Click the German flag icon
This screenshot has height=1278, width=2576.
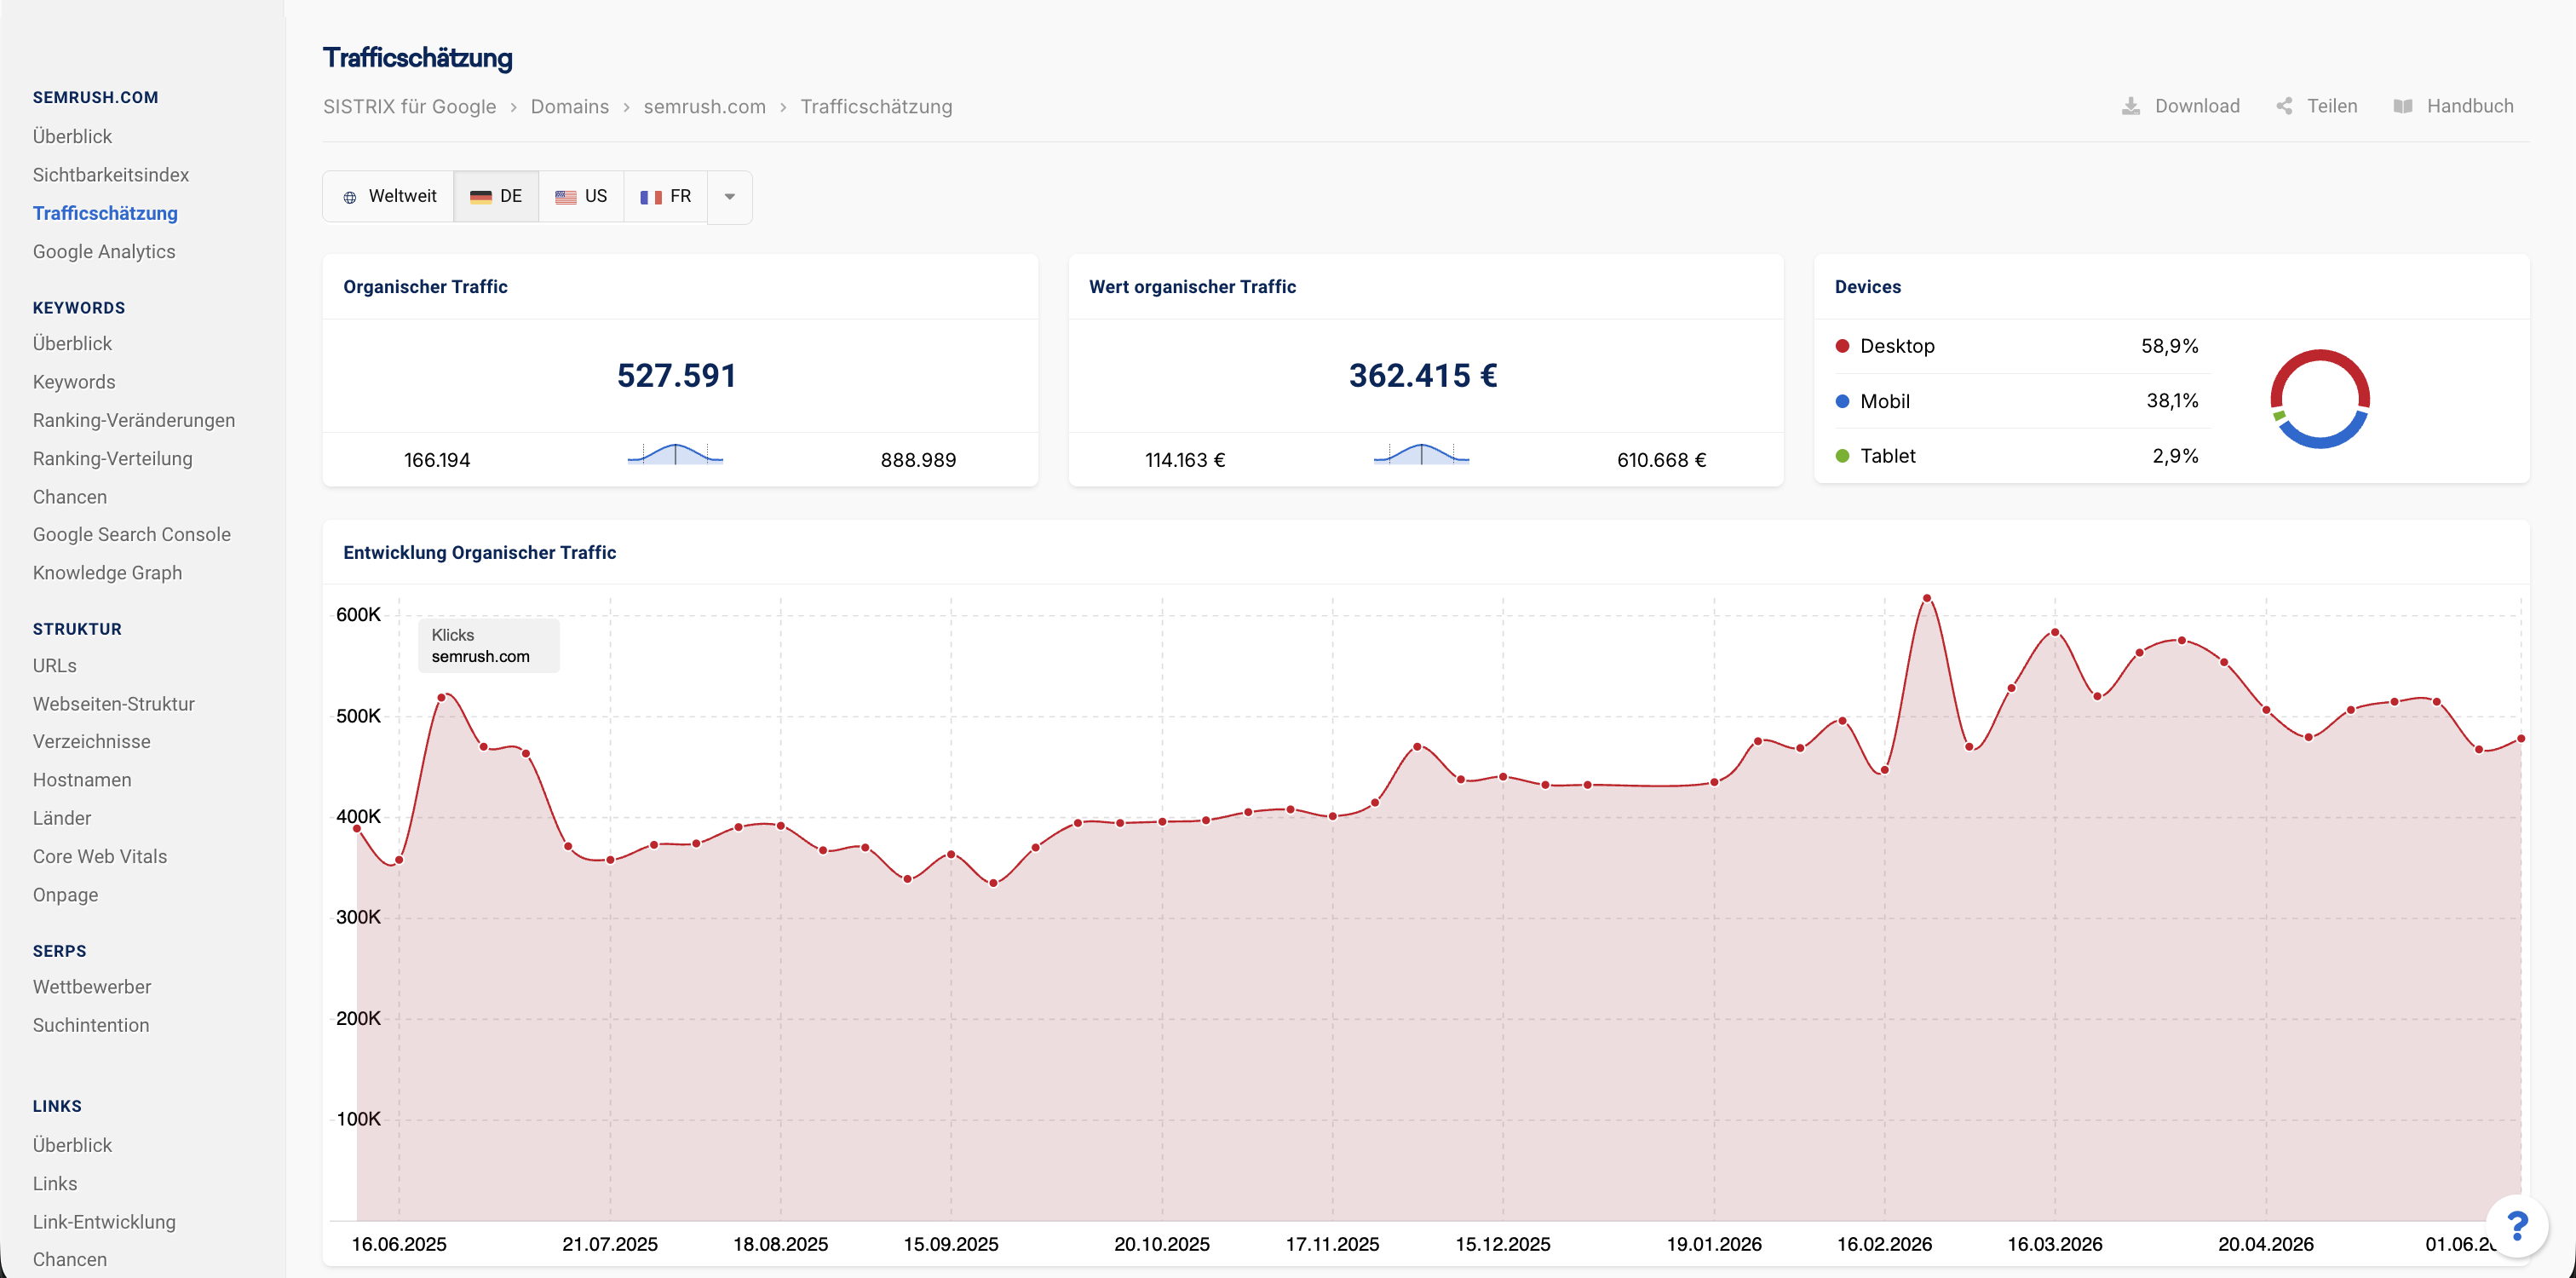[x=481, y=197]
